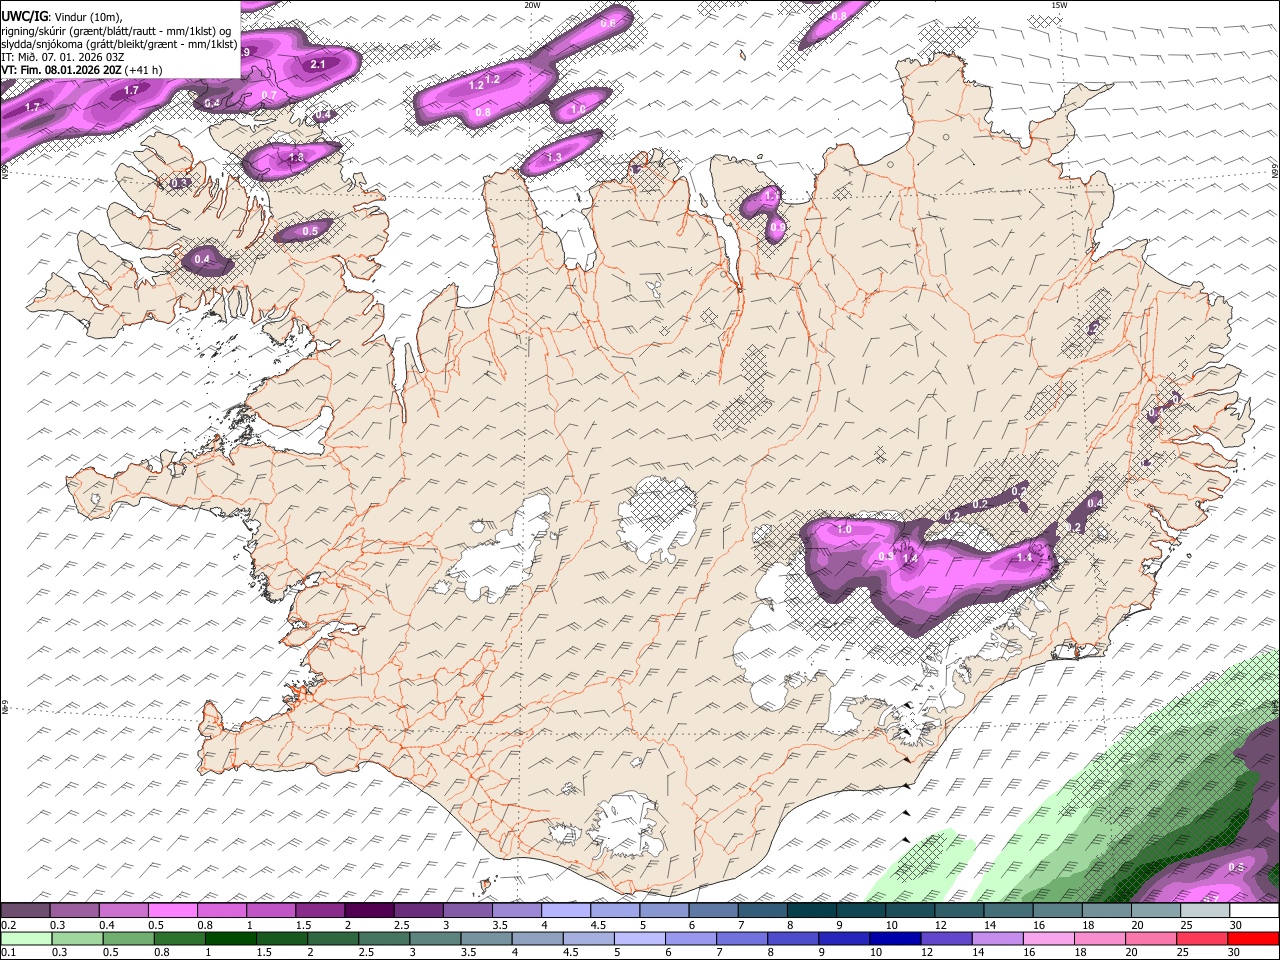Click the '1.5' label in the upper legend row
Screen dimensions: 1280x960
point(303,925)
